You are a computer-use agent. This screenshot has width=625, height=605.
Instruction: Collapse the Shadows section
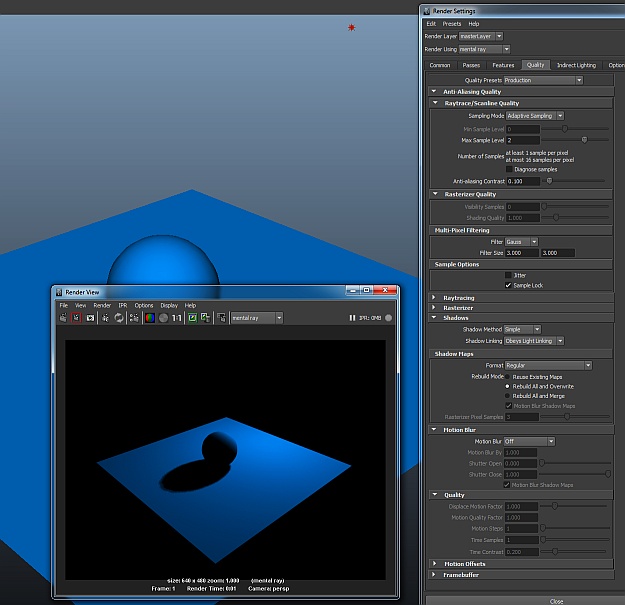coord(434,317)
